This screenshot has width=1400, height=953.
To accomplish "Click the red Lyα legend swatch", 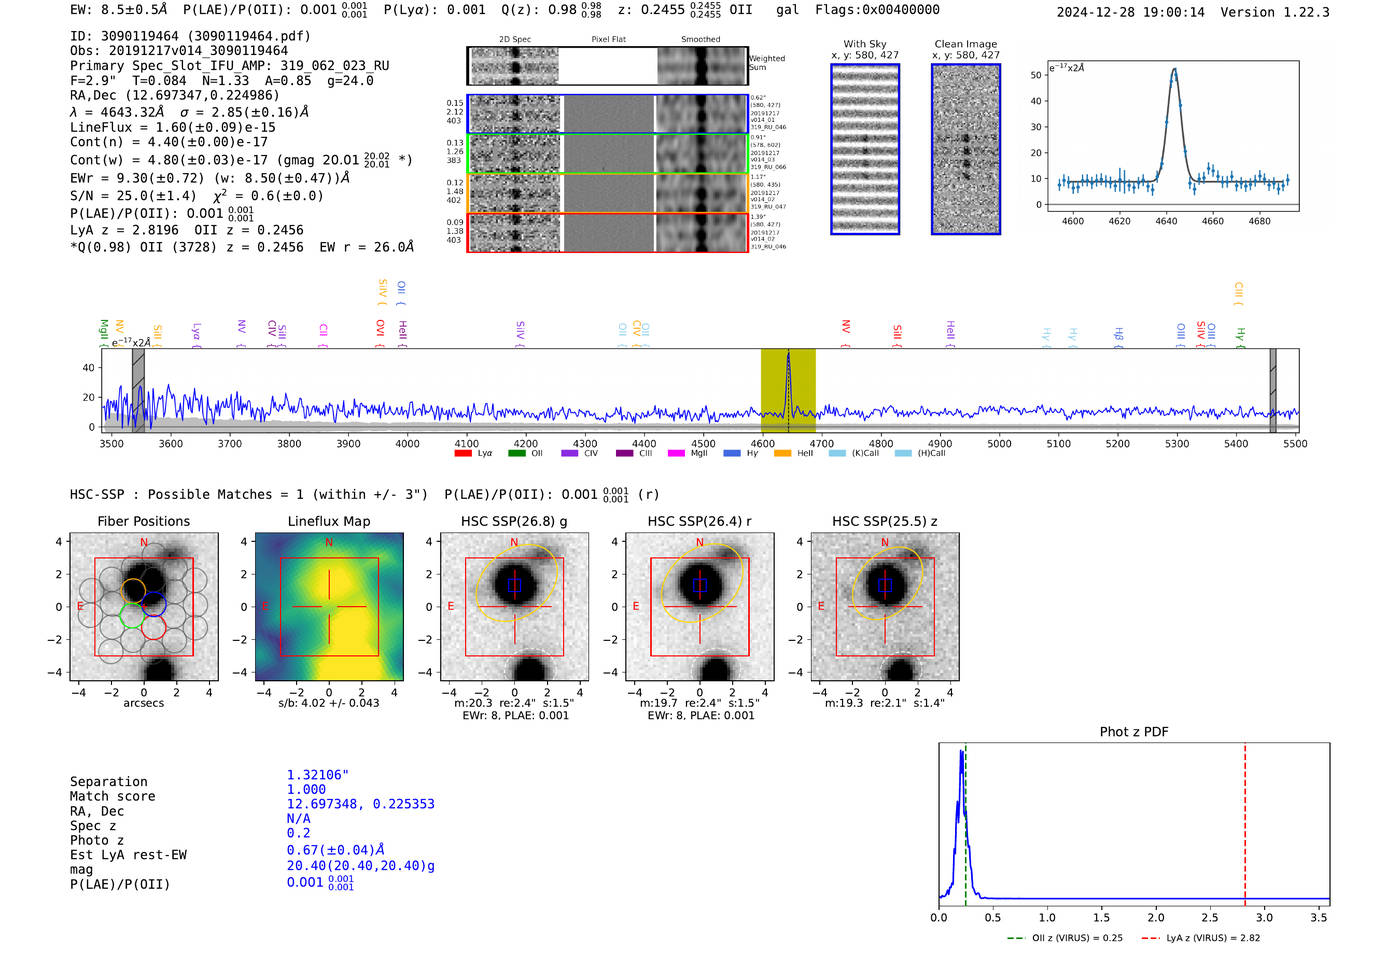I will tap(462, 453).
